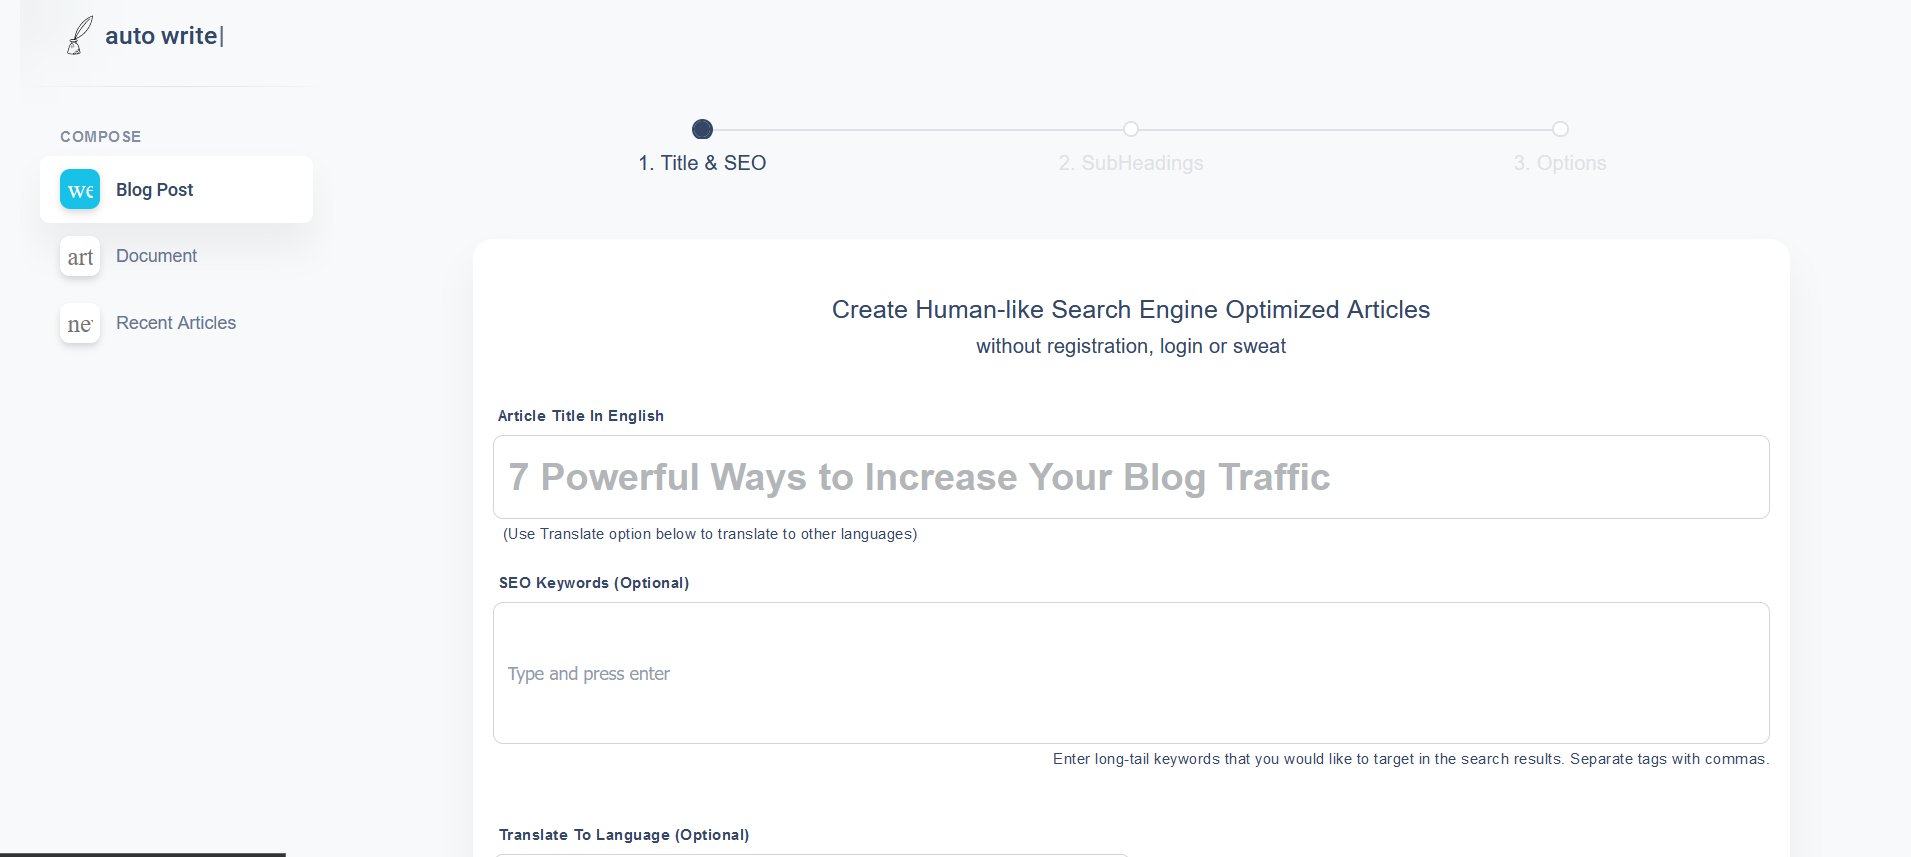
Task: Click the step 2 progress circle
Action: click(x=1131, y=129)
